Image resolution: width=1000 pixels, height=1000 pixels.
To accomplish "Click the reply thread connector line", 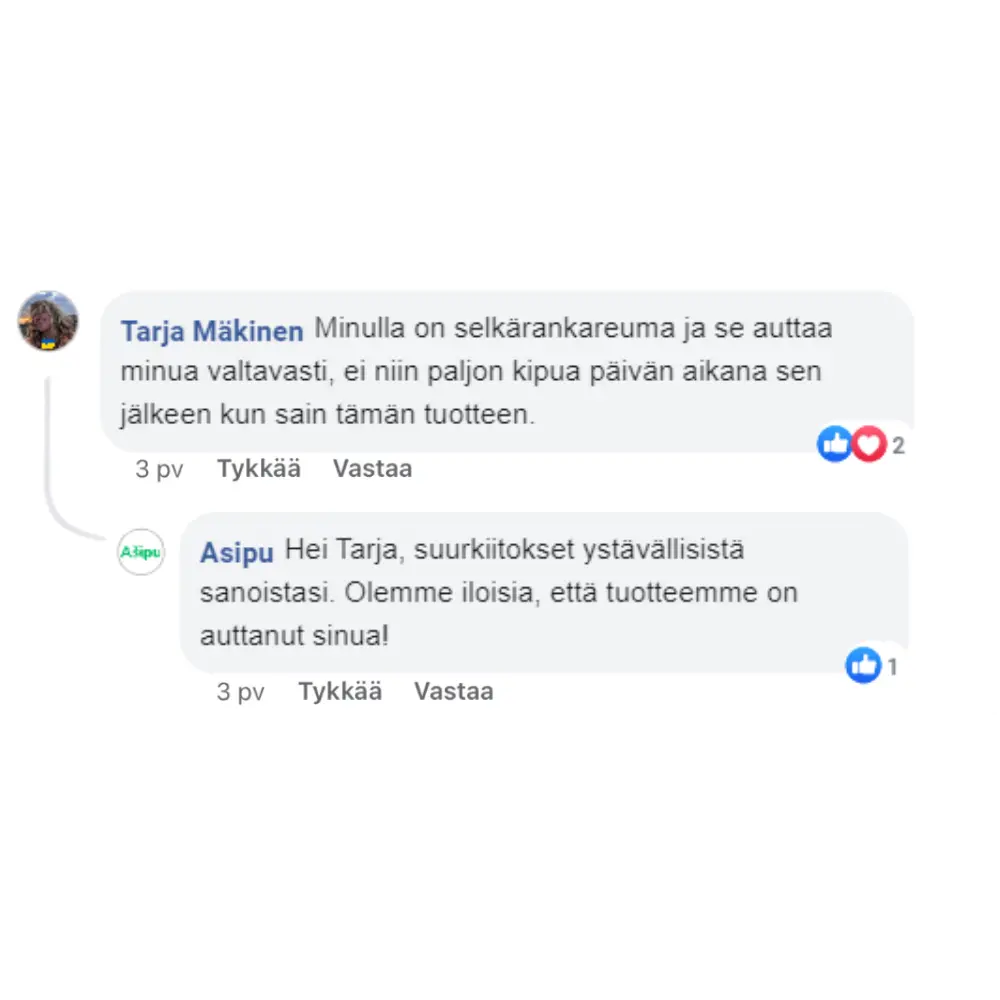I will [x=64, y=466].
